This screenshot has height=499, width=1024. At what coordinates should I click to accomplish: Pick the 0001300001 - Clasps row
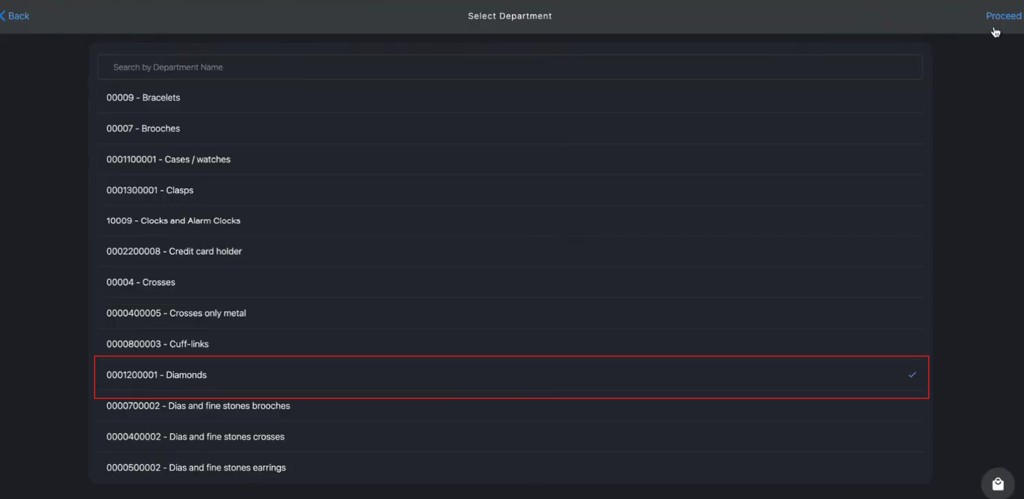(x=509, y=190)
